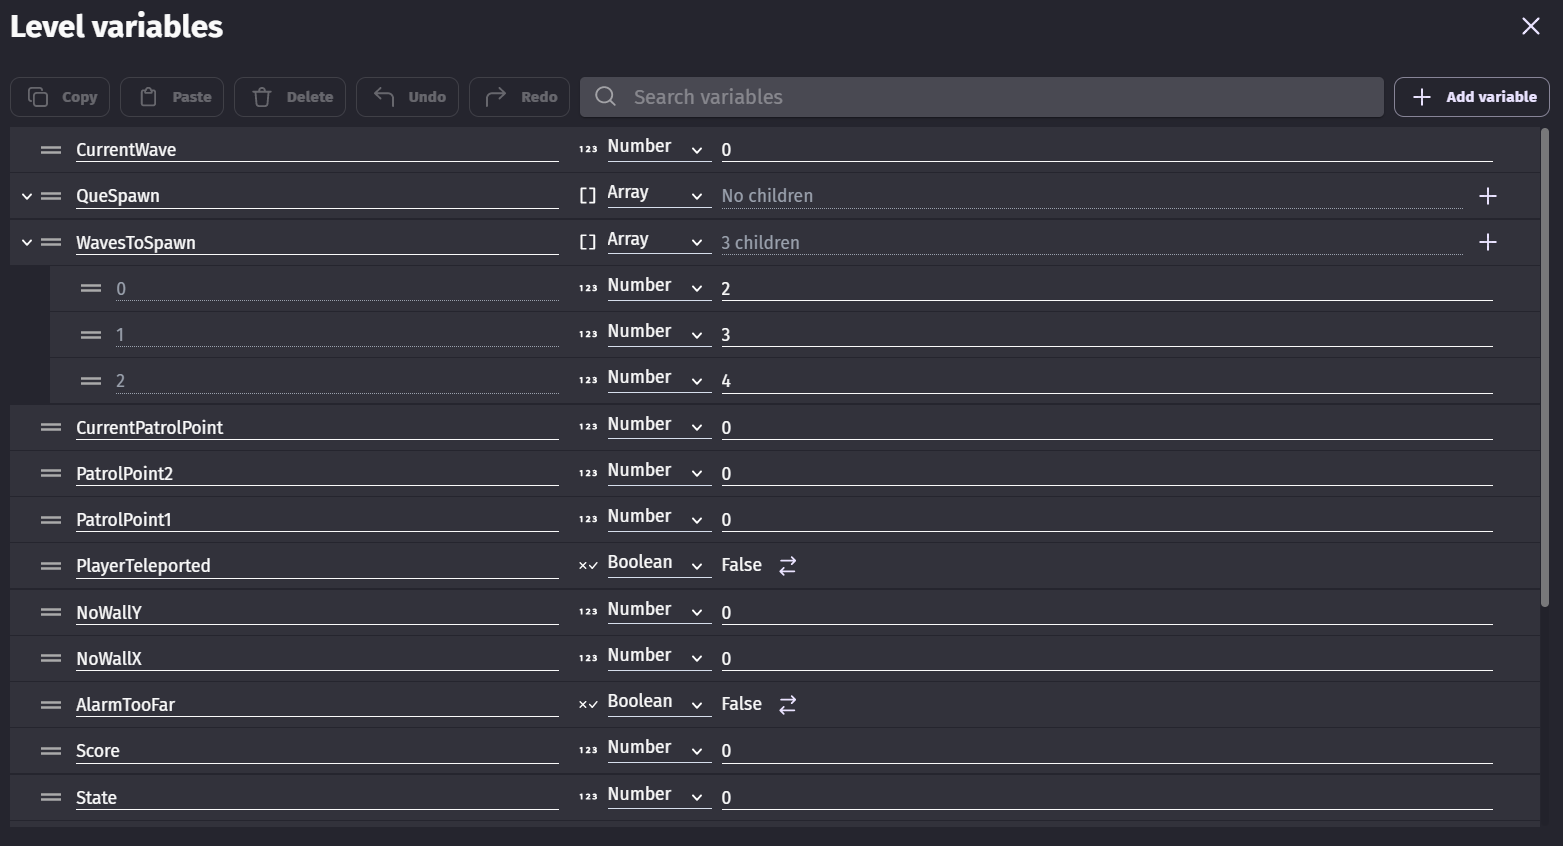Edit the CurrentPatrolPoint name field

[316, 428]
